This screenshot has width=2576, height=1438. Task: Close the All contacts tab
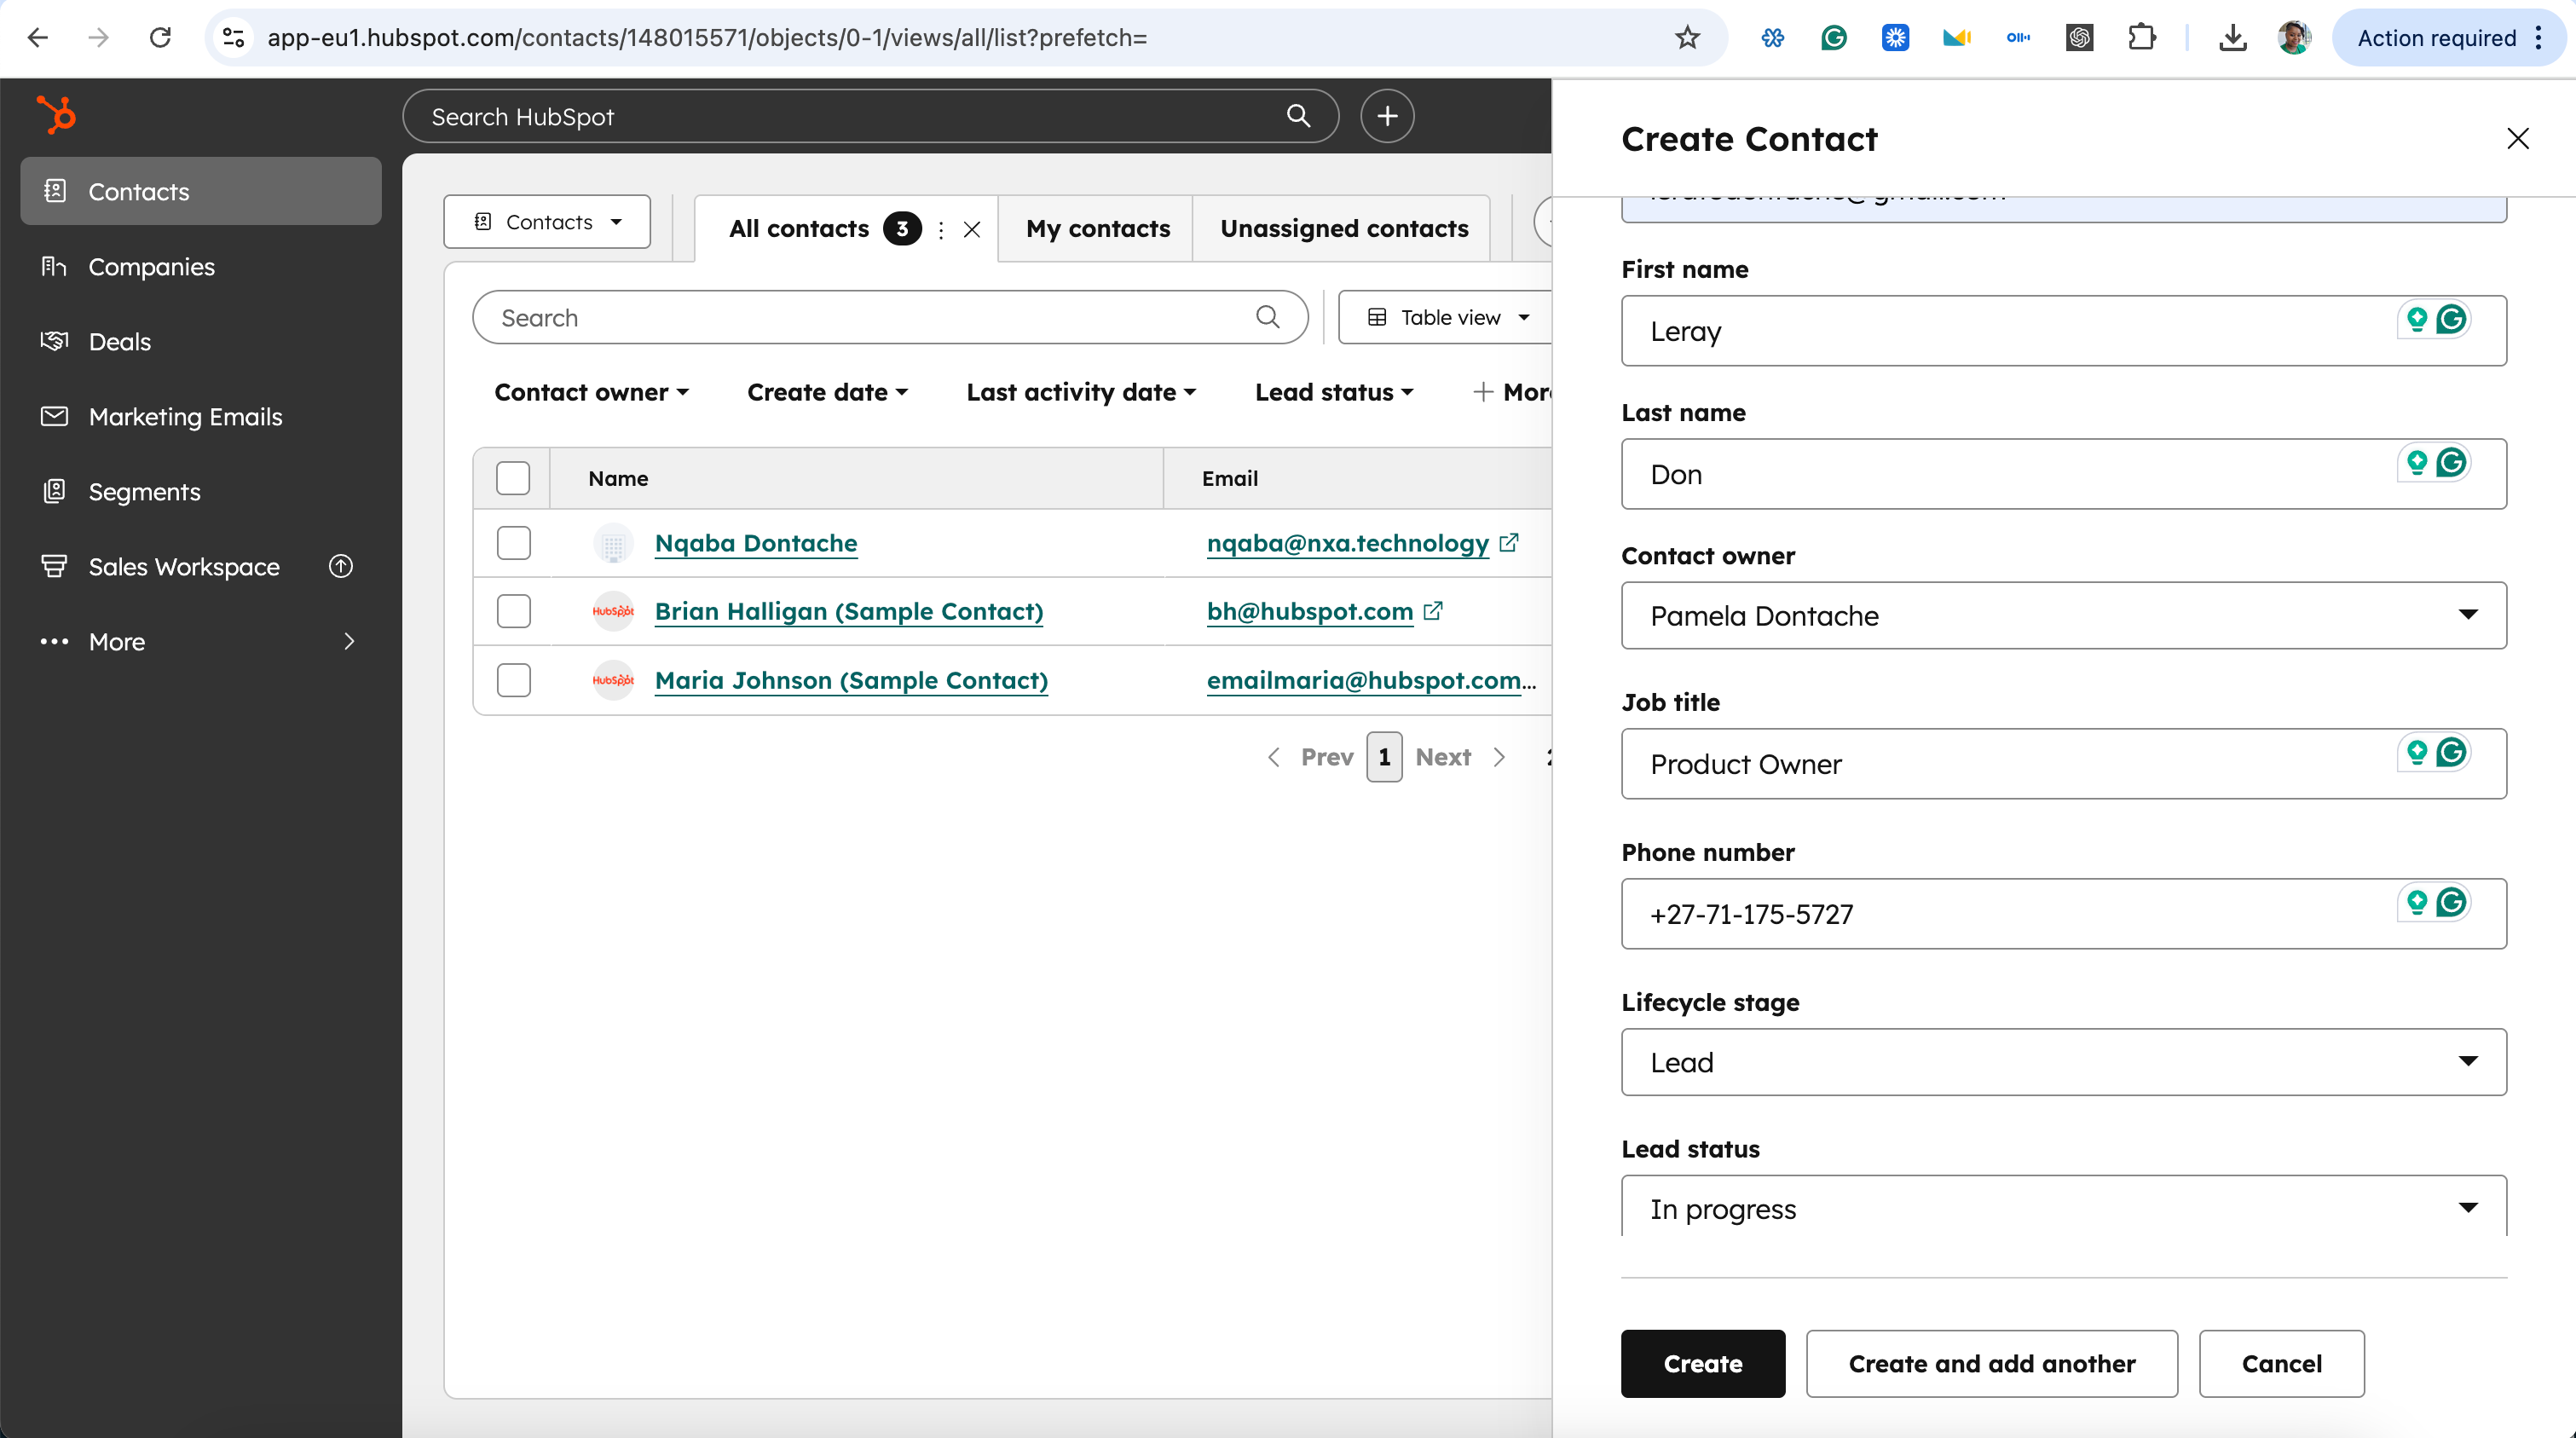pos(972,230)
